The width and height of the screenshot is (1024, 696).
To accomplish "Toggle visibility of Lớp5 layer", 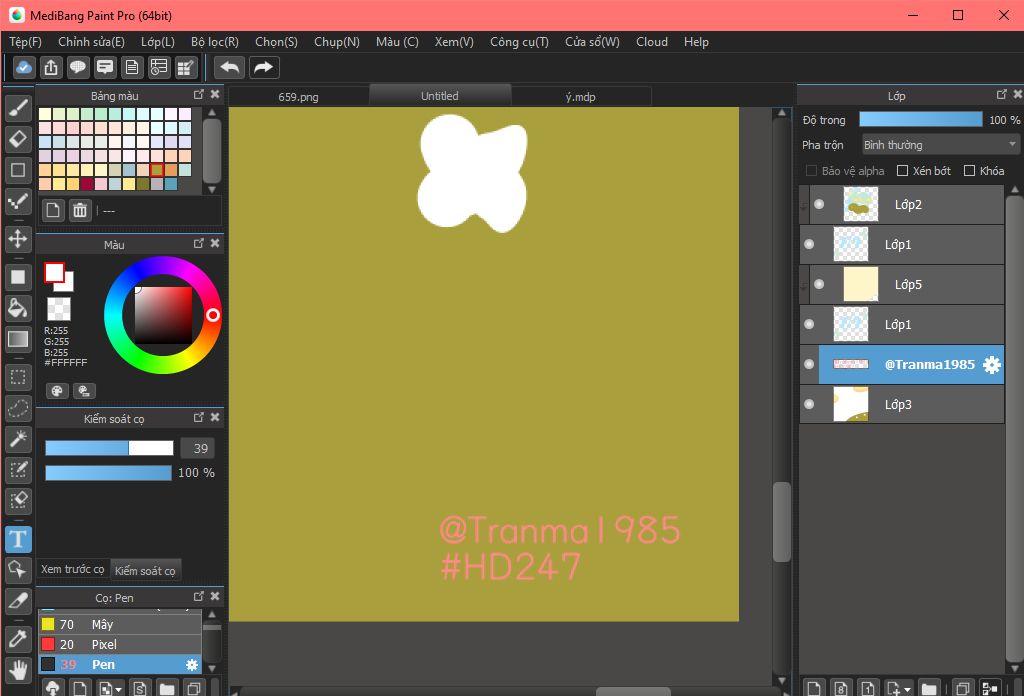I will tap(819, 284).
